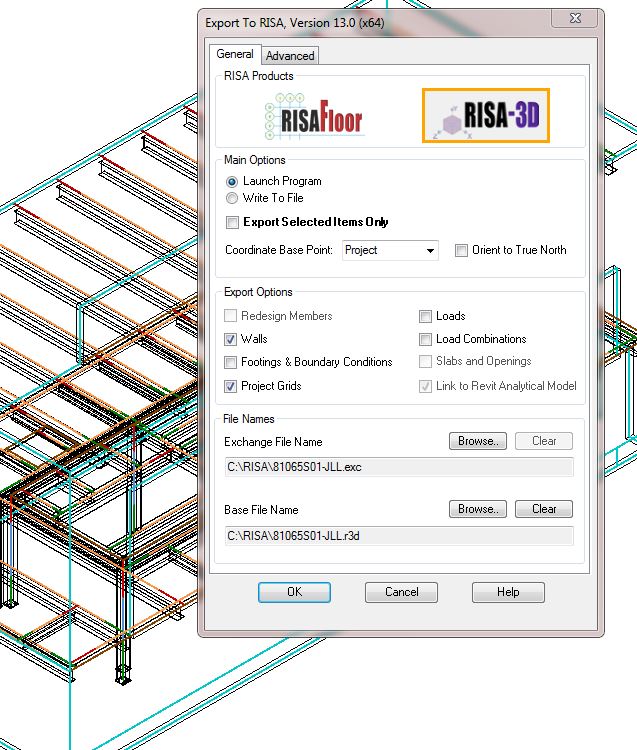Clear the Base File Name
The image size is (637, 750).
coord(544,509)
